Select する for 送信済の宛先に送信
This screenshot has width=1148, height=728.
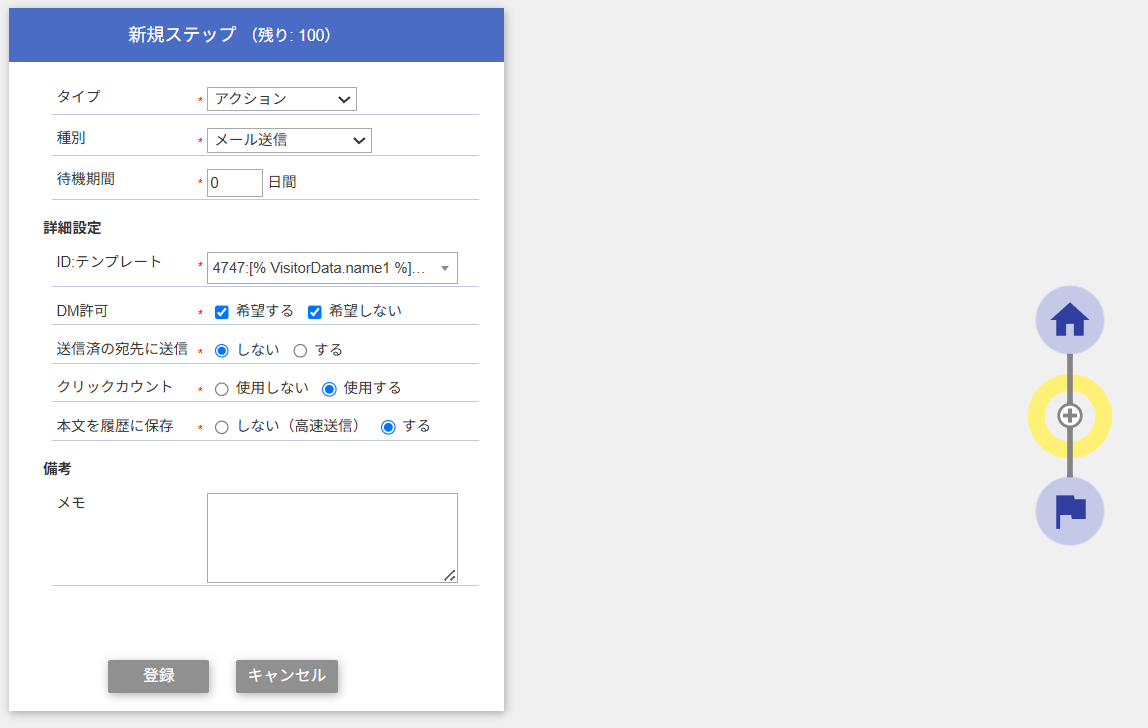pyautogui.click(x=300, y=351)
